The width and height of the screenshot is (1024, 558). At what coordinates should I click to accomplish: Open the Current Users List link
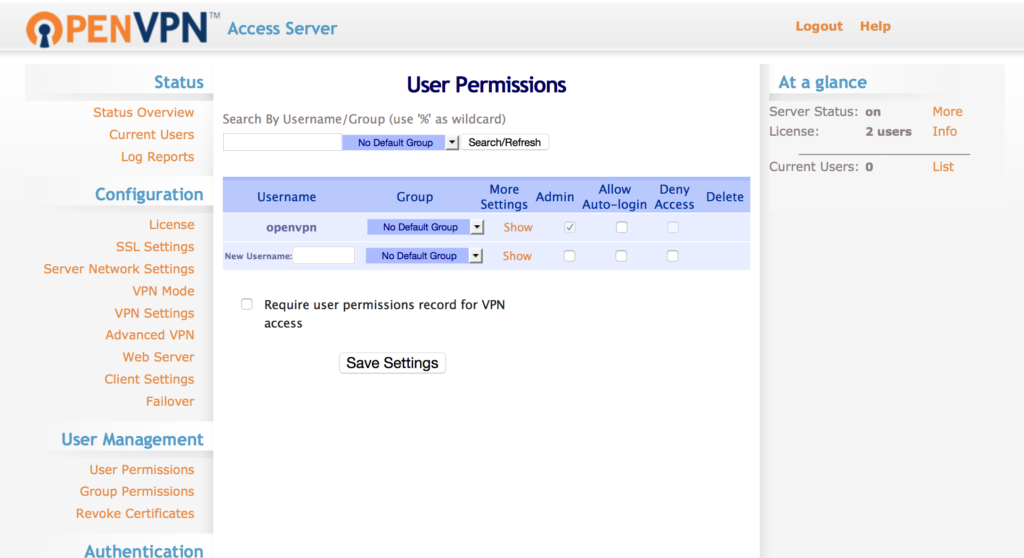943,167
